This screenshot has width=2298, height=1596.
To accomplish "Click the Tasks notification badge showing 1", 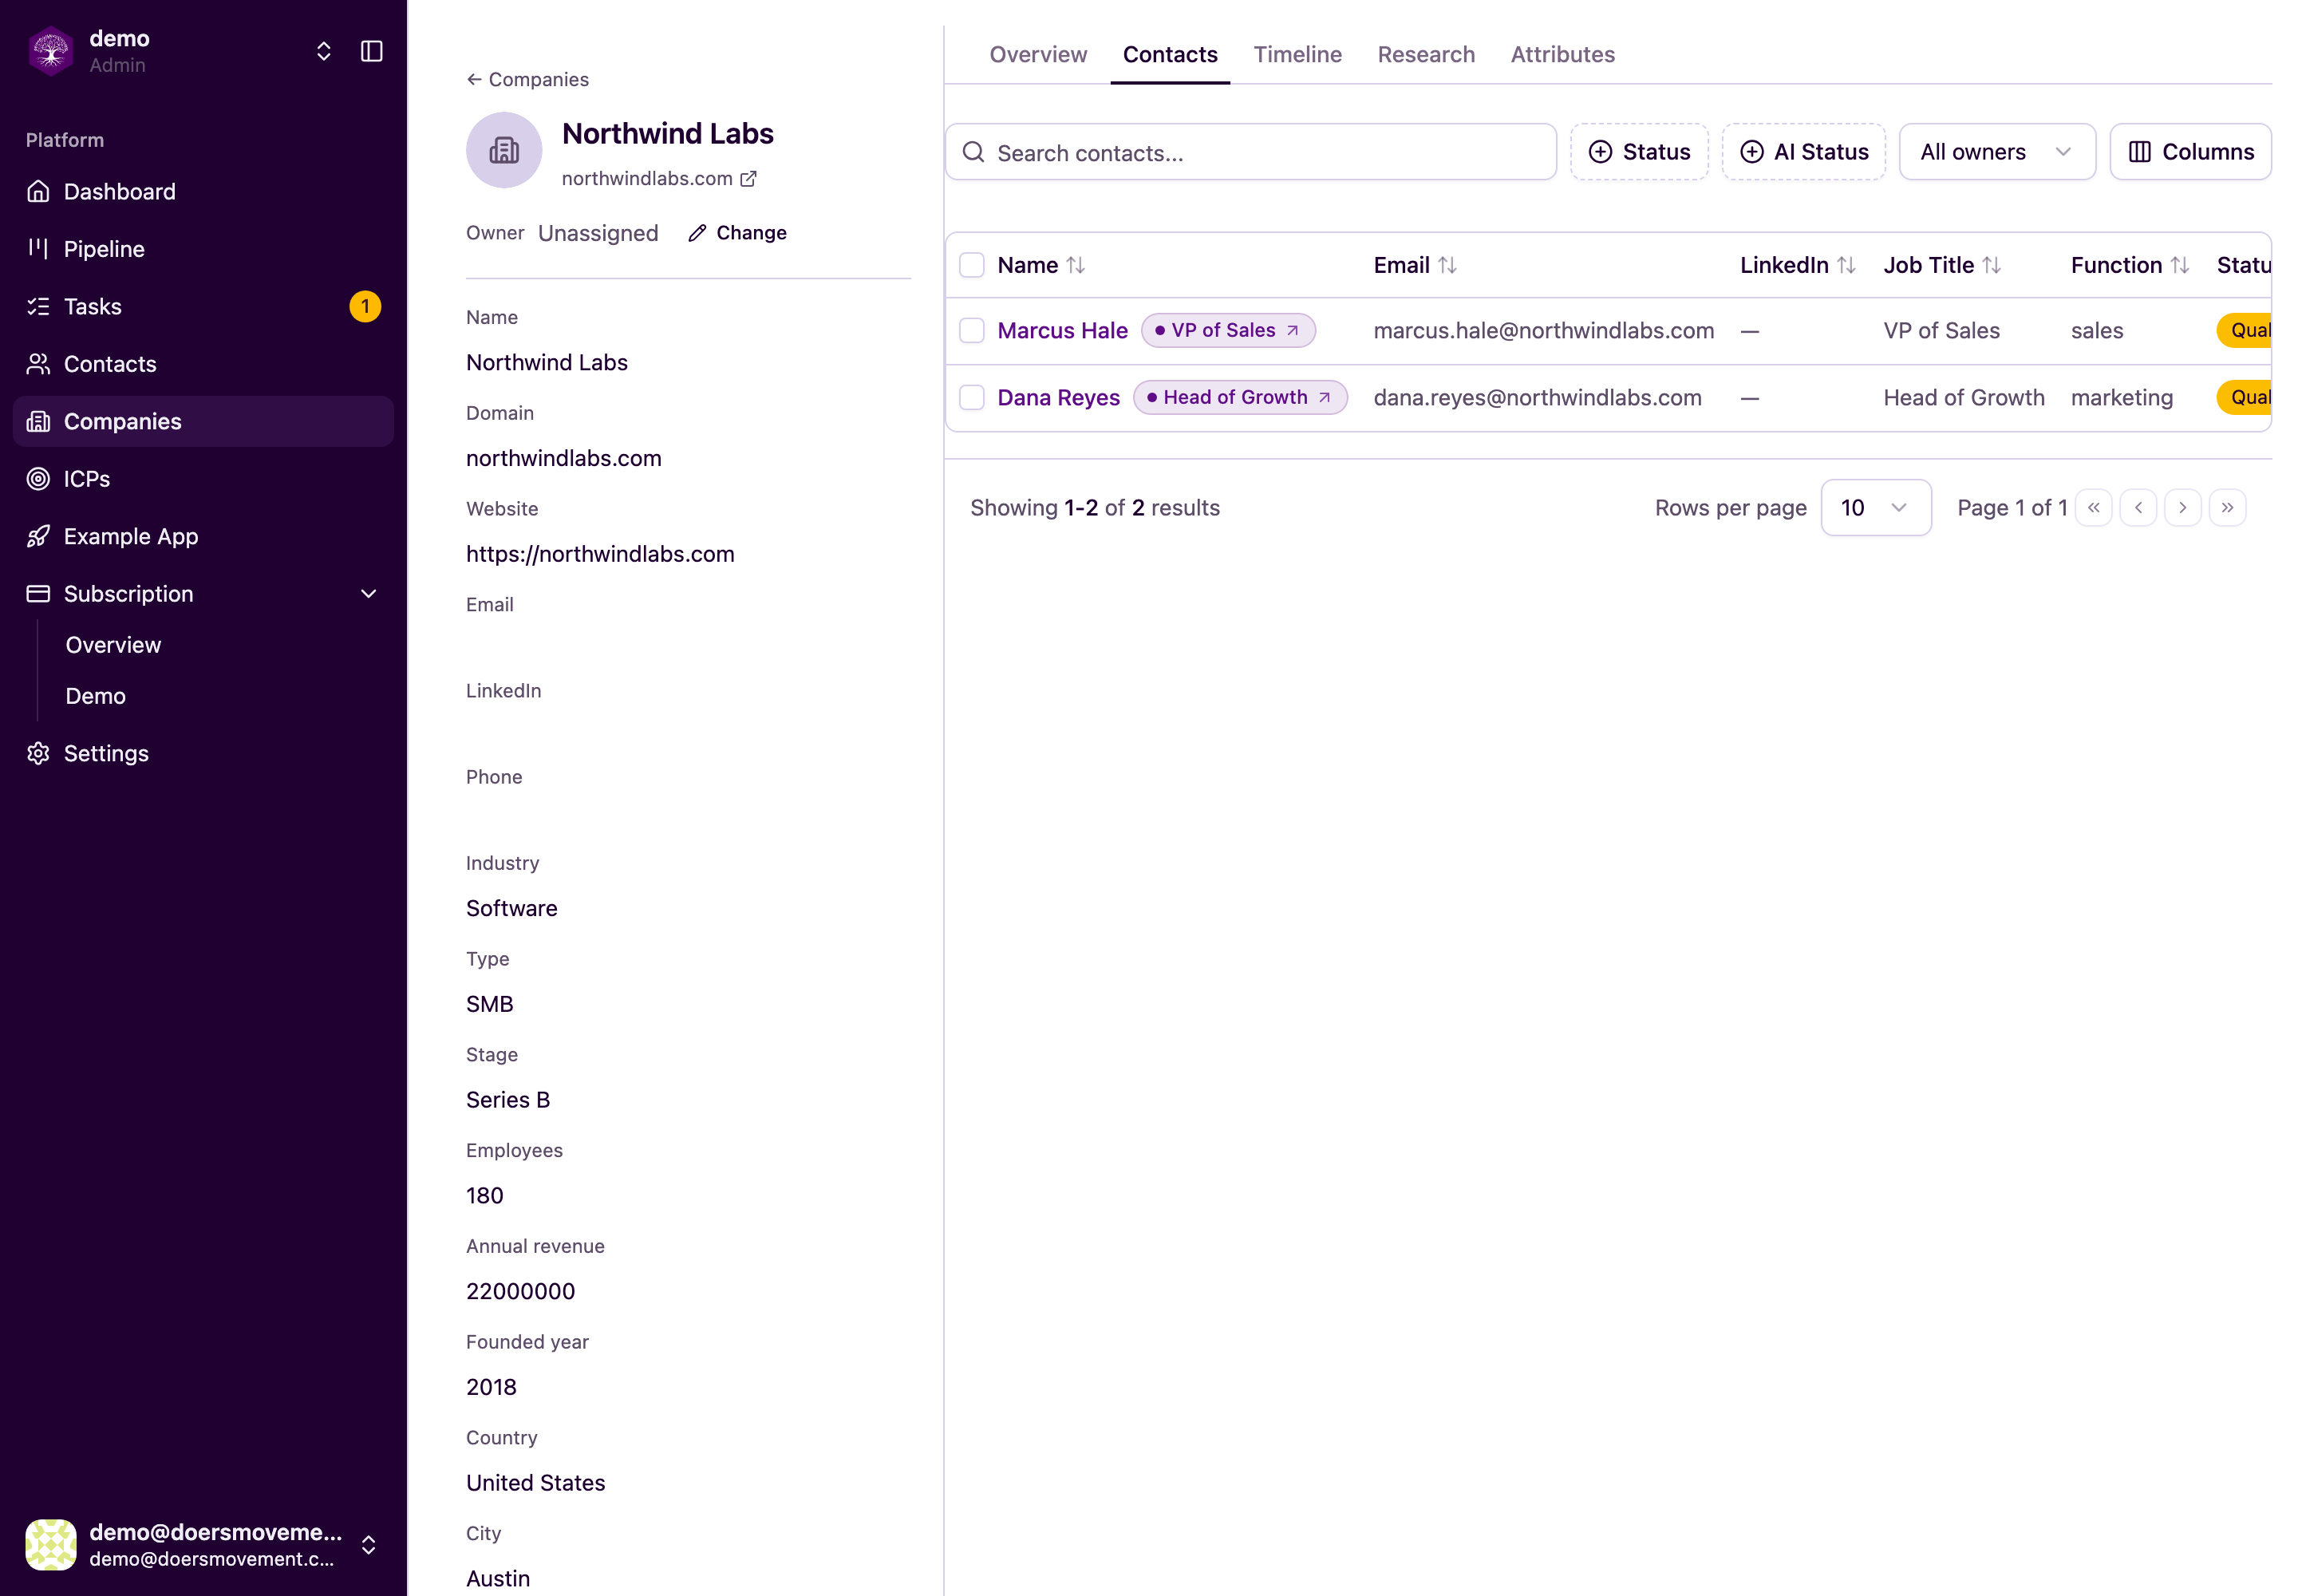I will (x=365, y=306).
